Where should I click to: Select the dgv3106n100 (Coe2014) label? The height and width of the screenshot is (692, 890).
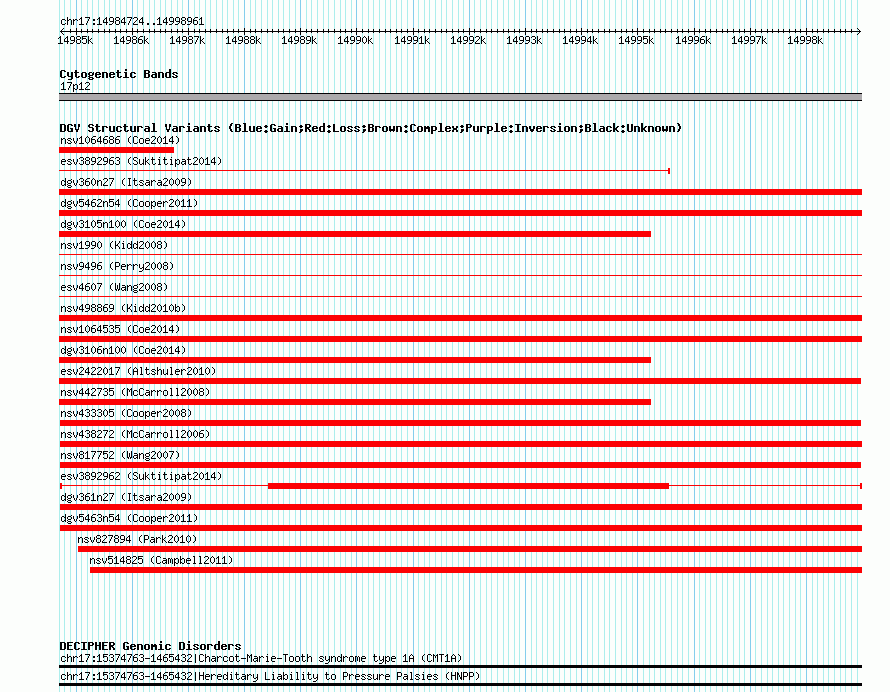pyautogui.click(x=123, y=350)
